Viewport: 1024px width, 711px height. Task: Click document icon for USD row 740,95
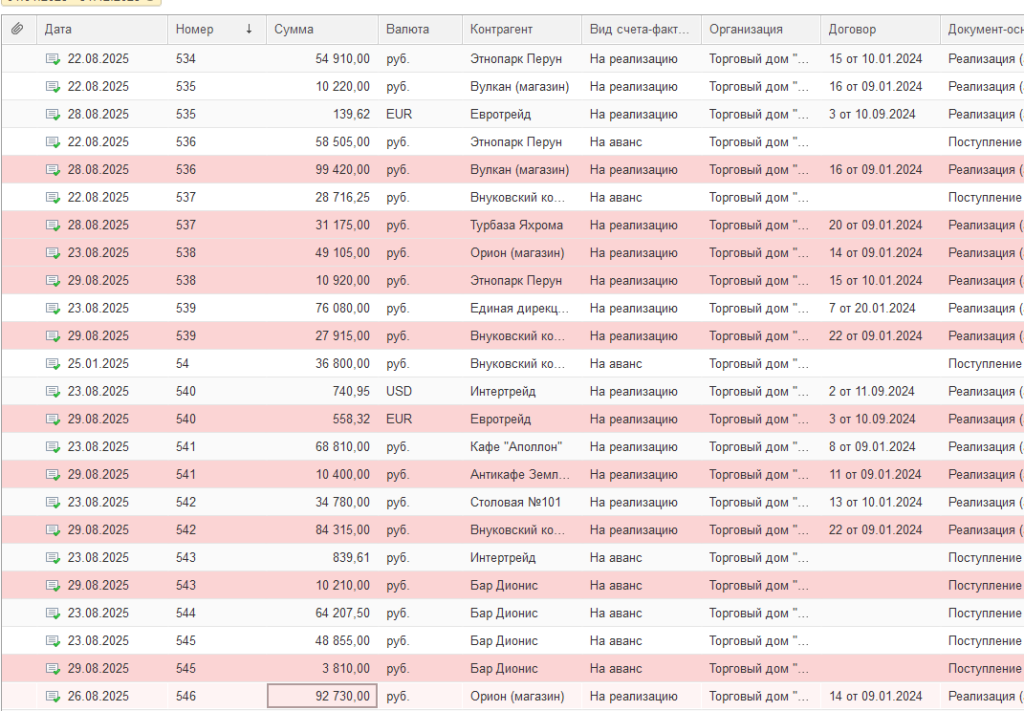[53, 392]
